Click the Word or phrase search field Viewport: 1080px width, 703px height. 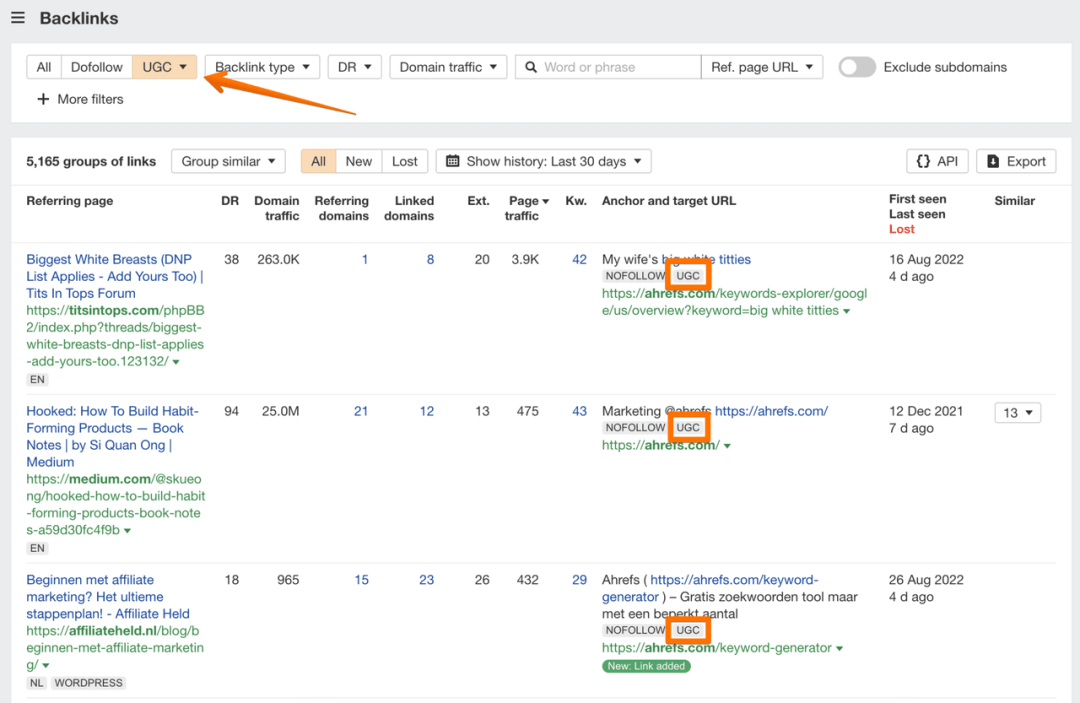click(608, 67)
